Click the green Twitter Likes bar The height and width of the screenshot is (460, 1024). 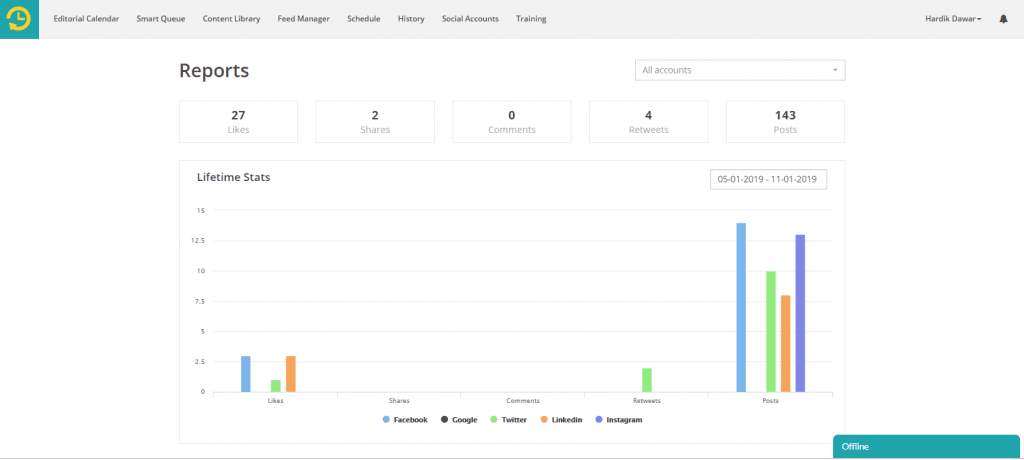point(276,386)
